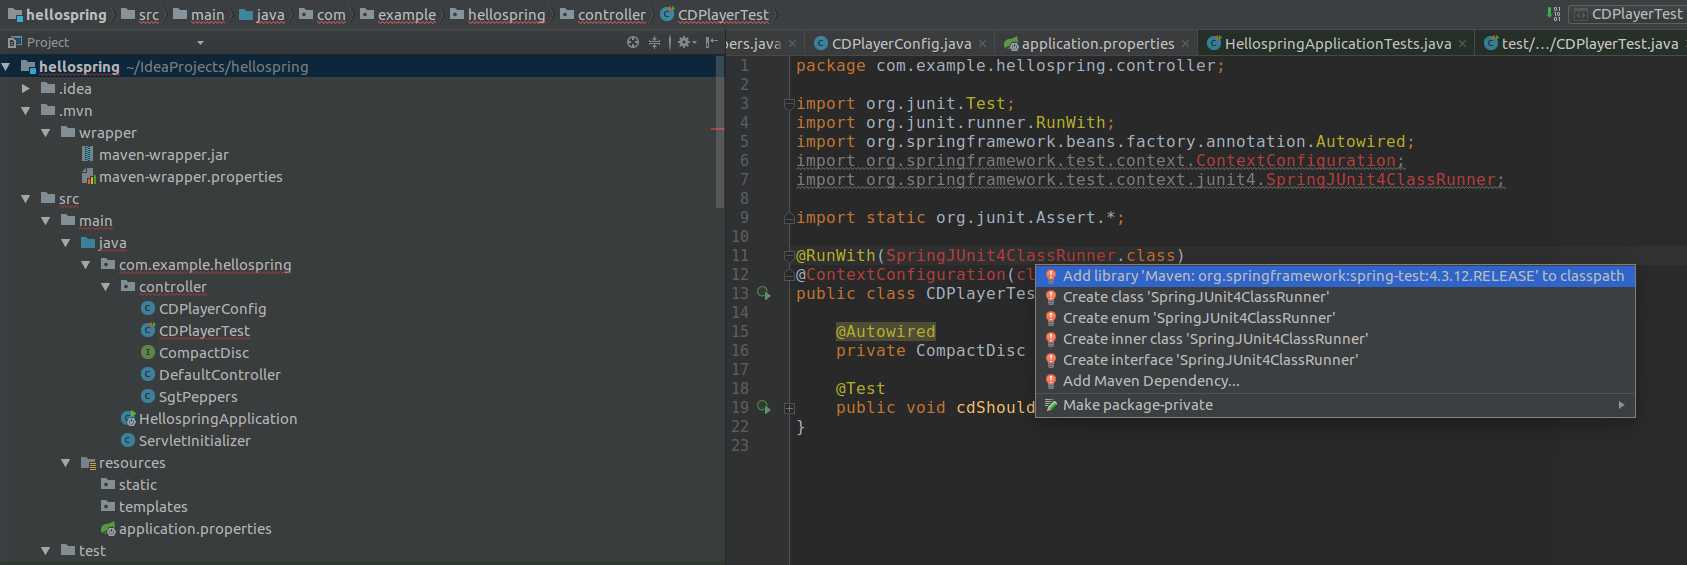Collapse the wrapper folder
Screen dimensions: 1687x565
[x=46, y=133]
